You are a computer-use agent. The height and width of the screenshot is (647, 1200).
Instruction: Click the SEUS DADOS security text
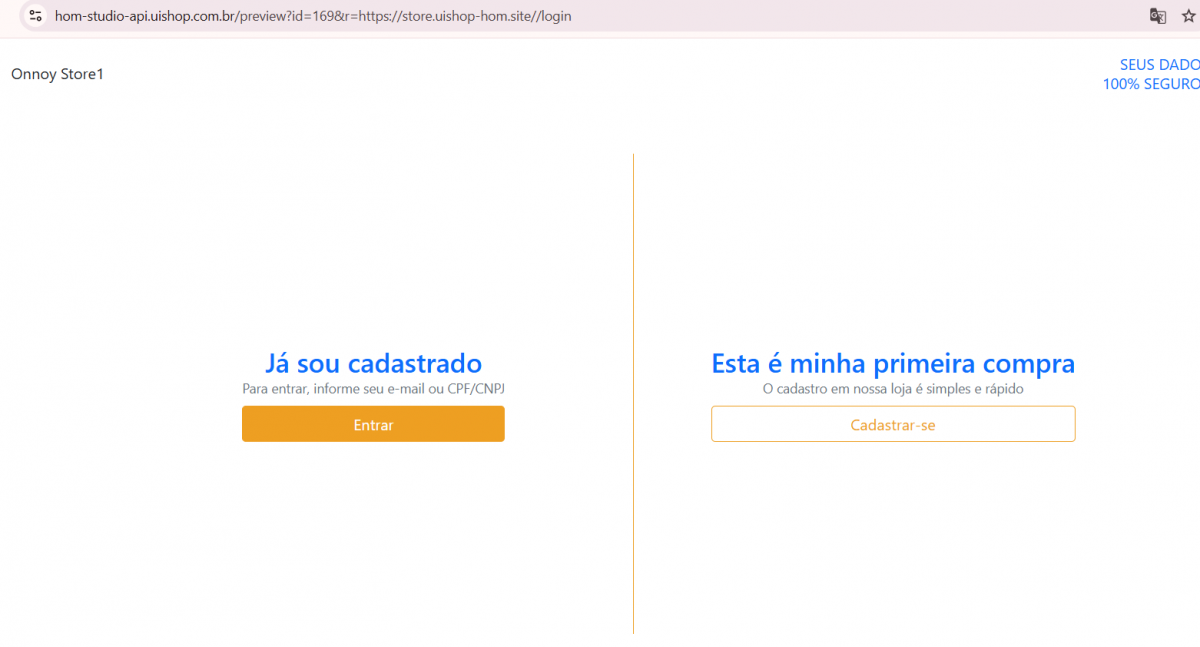pyautogui.click(x=1158, y=65)
